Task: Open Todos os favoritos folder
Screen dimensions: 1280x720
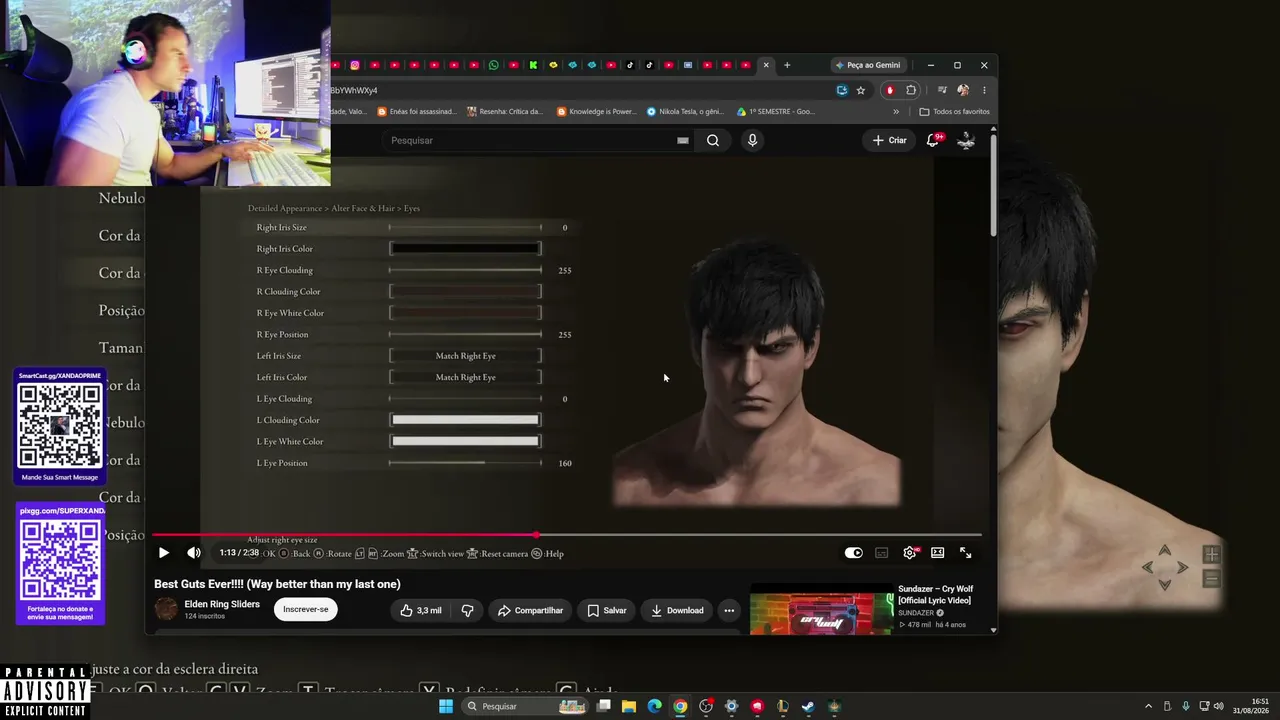Action: (x=955, y=112)
